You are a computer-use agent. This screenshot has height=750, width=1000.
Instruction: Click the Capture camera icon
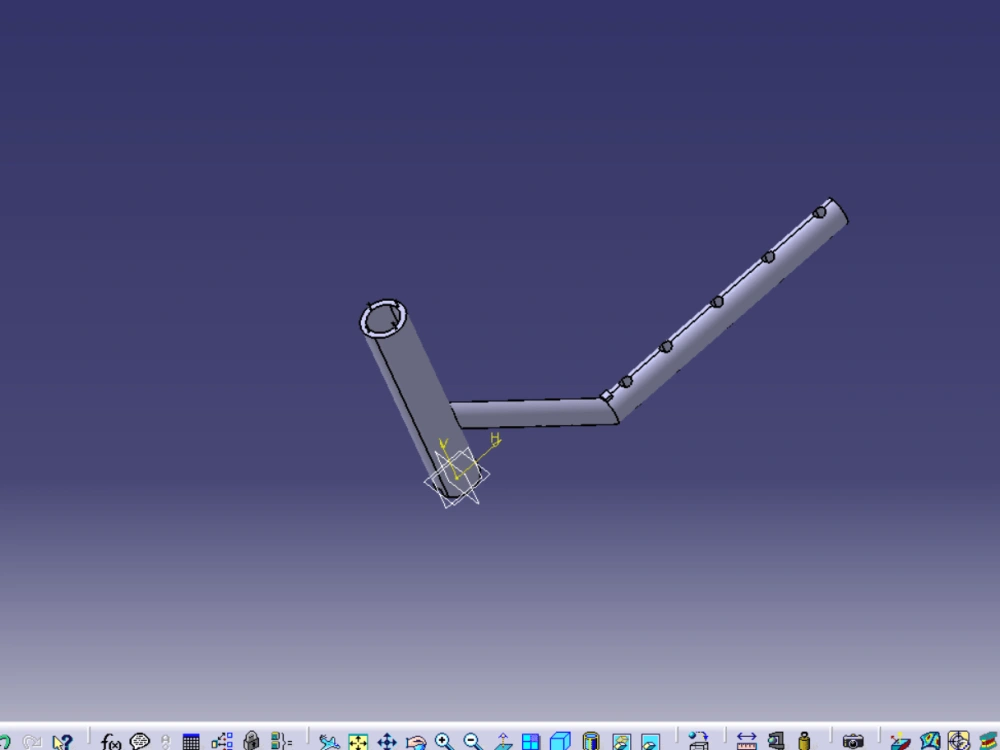[x=853, y=742]
